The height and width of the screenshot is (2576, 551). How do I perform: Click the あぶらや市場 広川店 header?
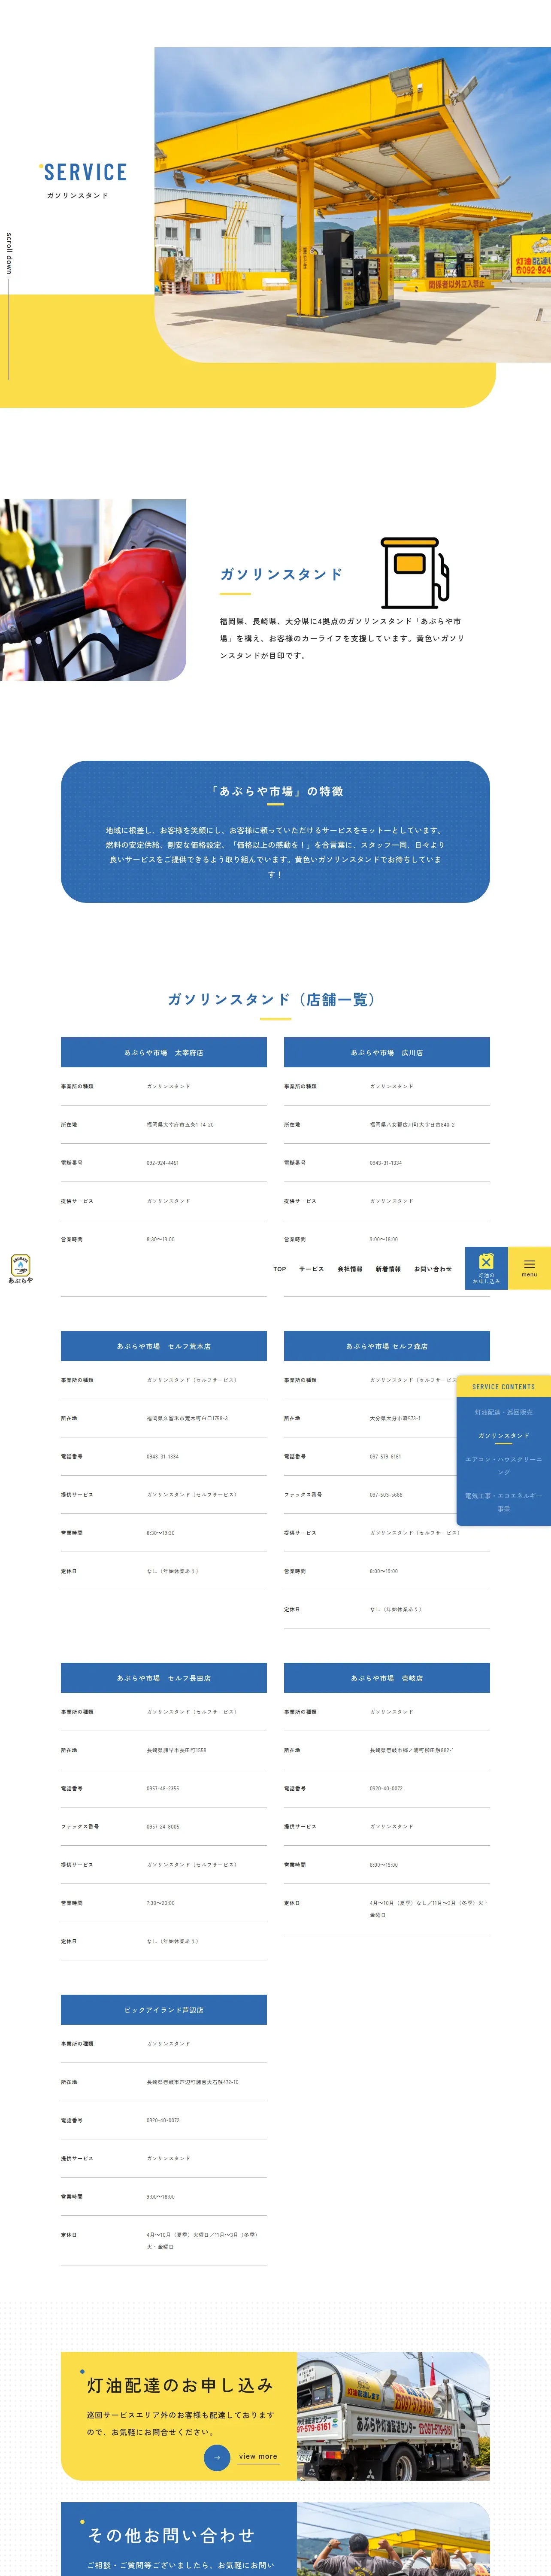point(387,1052)
